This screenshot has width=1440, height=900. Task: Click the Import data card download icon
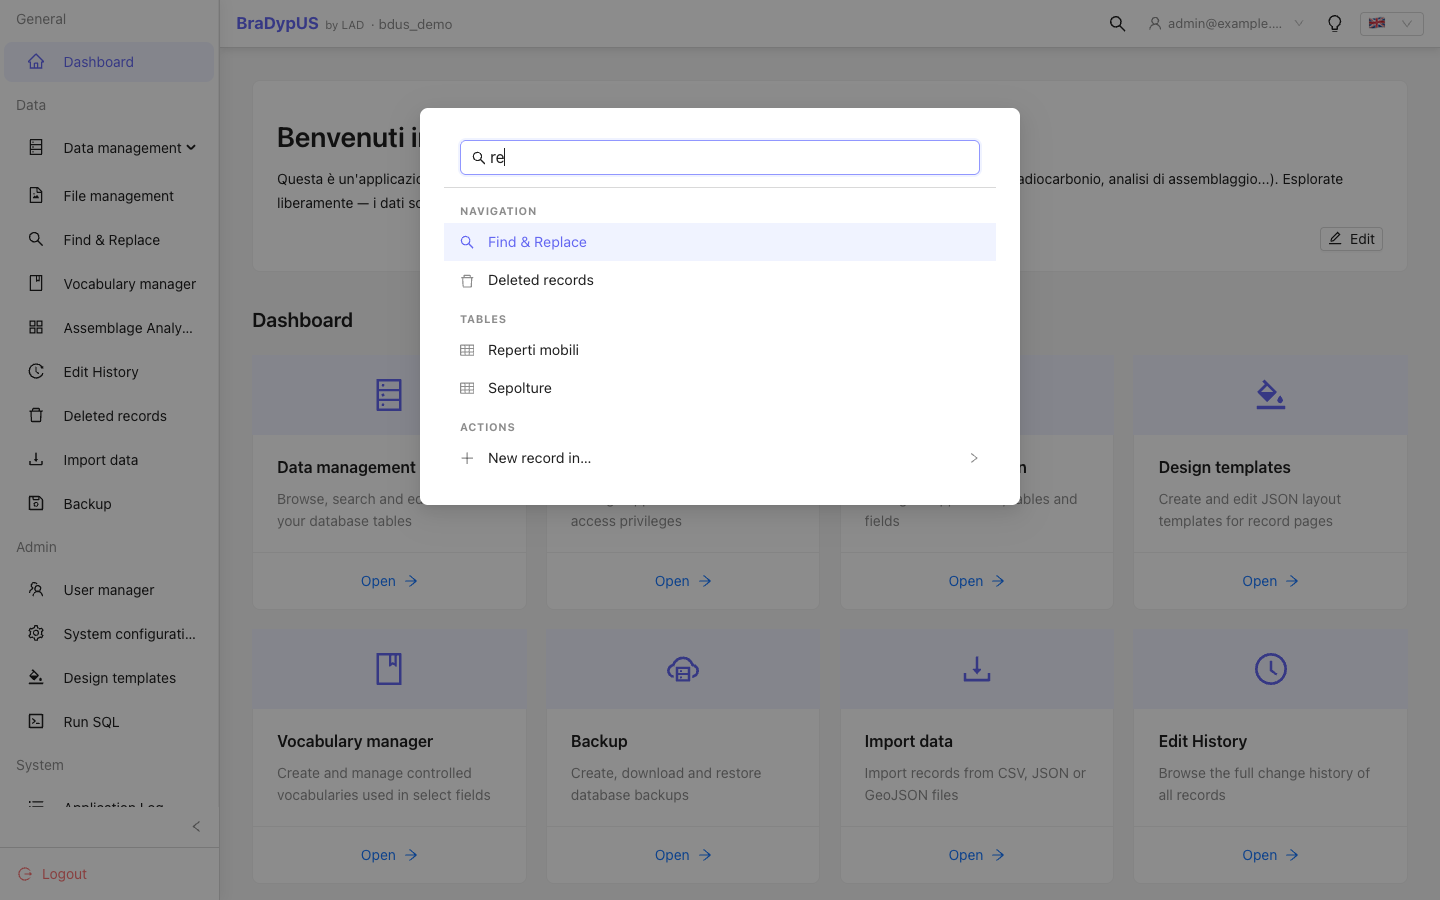tap(977, 669)
